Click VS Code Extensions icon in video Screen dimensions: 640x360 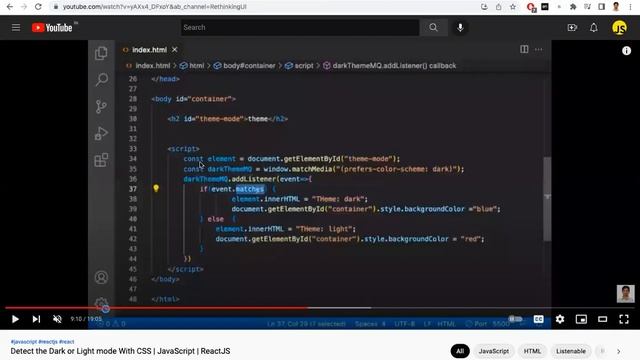coord(101,160)
